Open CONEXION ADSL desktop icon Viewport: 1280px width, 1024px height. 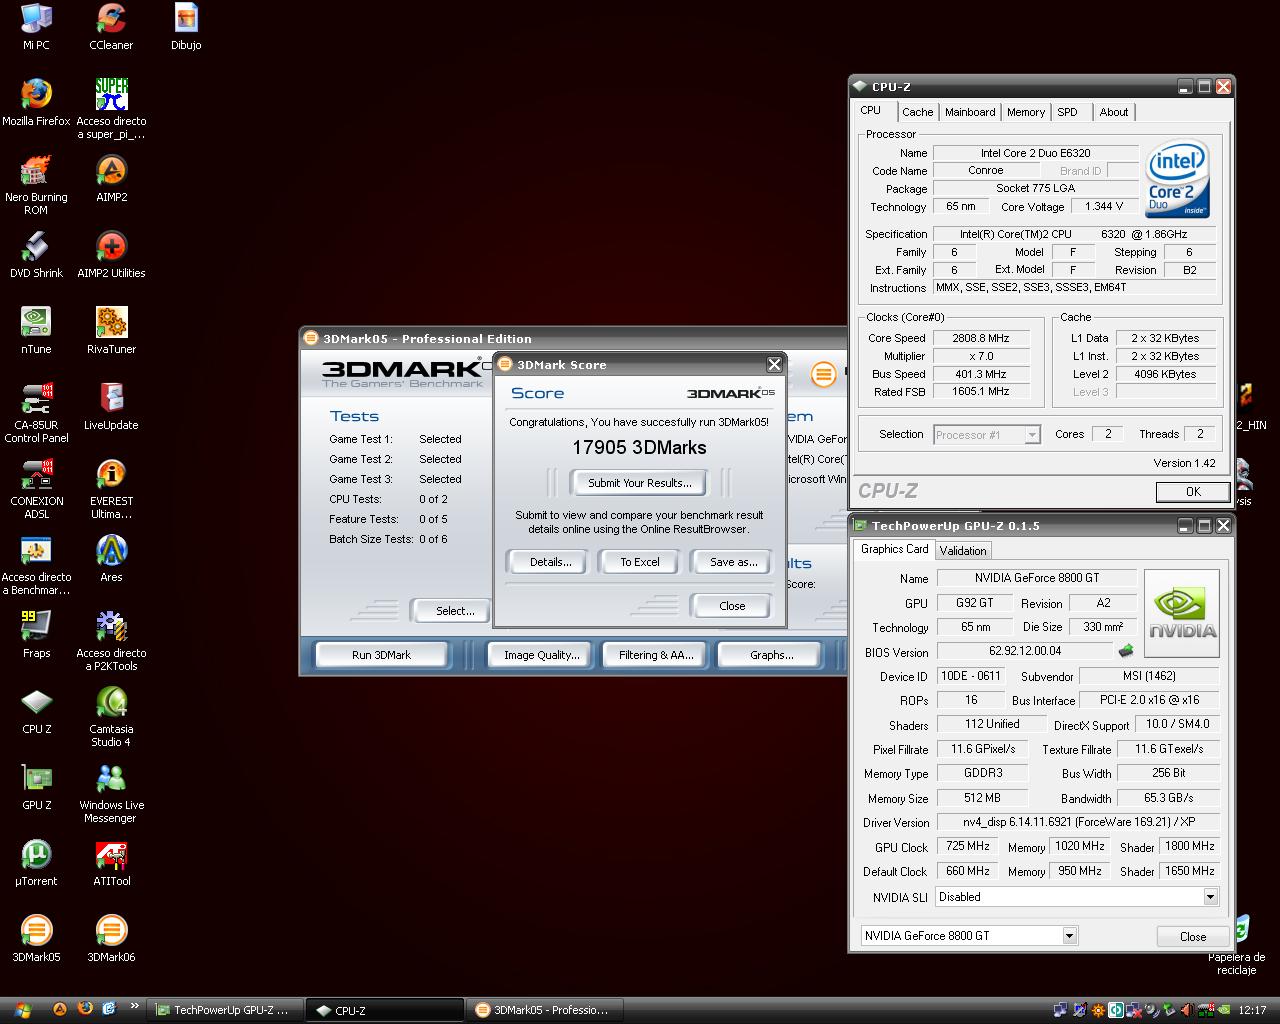click(36, 489)
